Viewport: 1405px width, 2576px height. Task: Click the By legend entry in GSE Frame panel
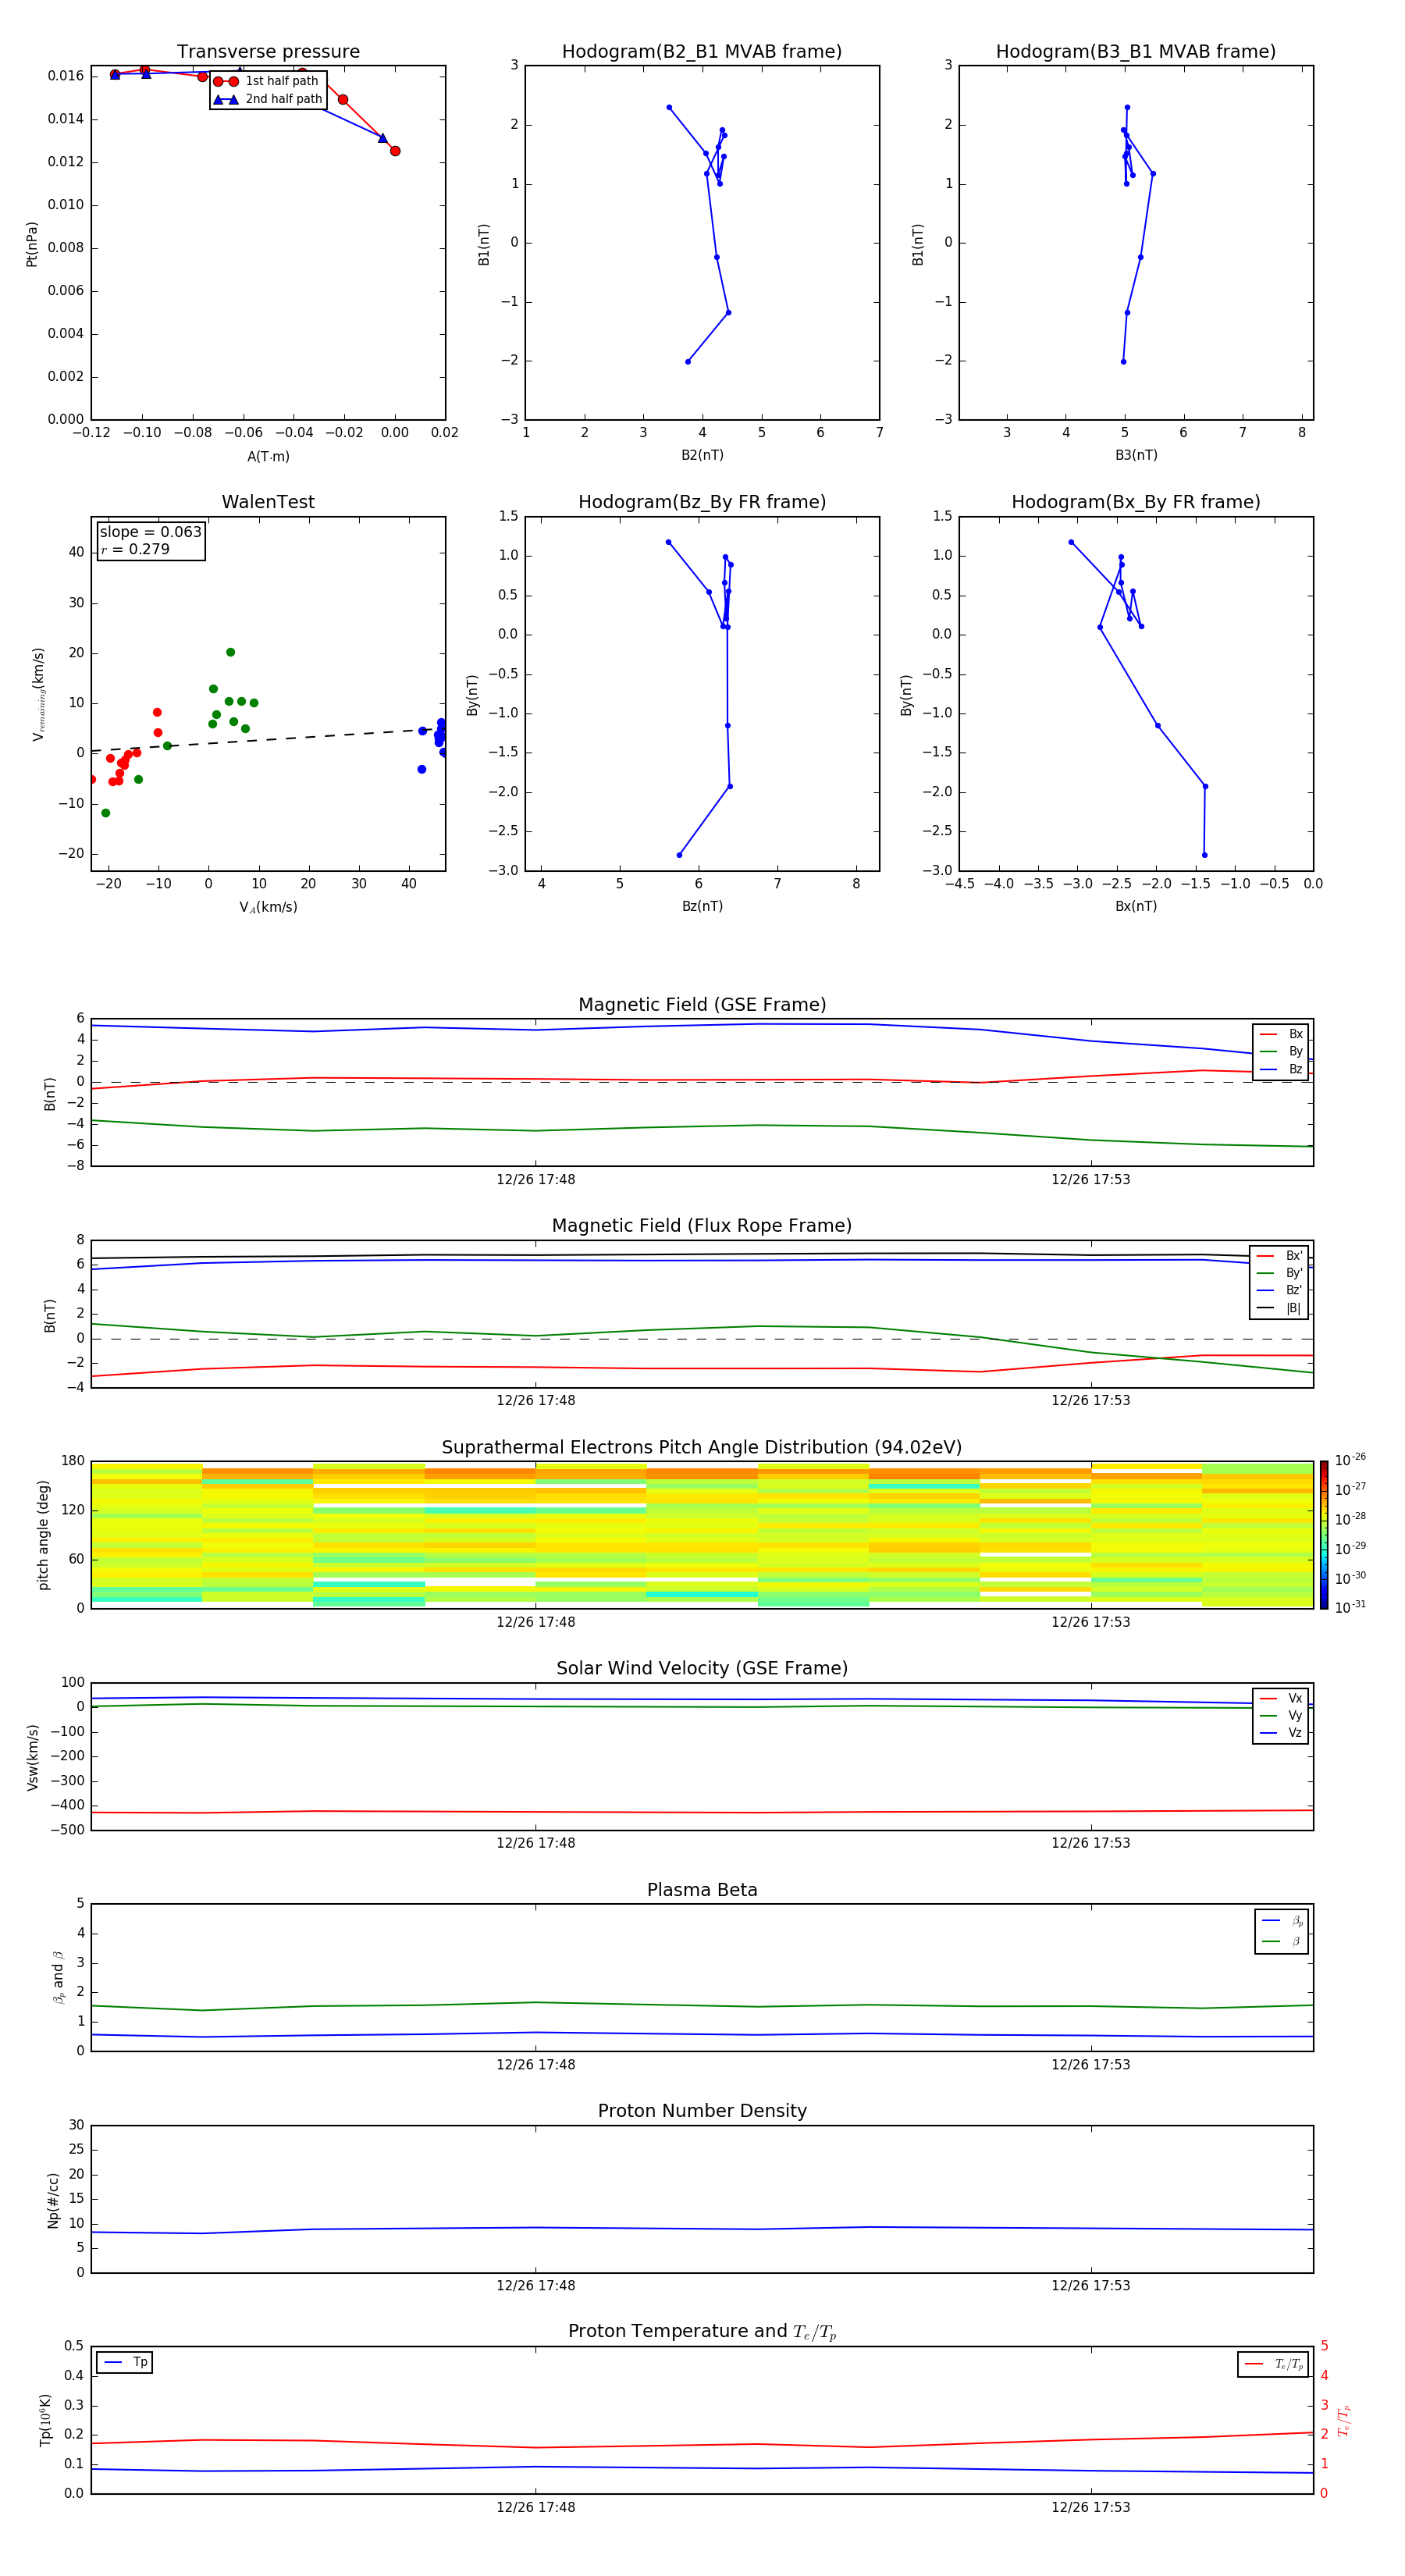[1281, 1051]
